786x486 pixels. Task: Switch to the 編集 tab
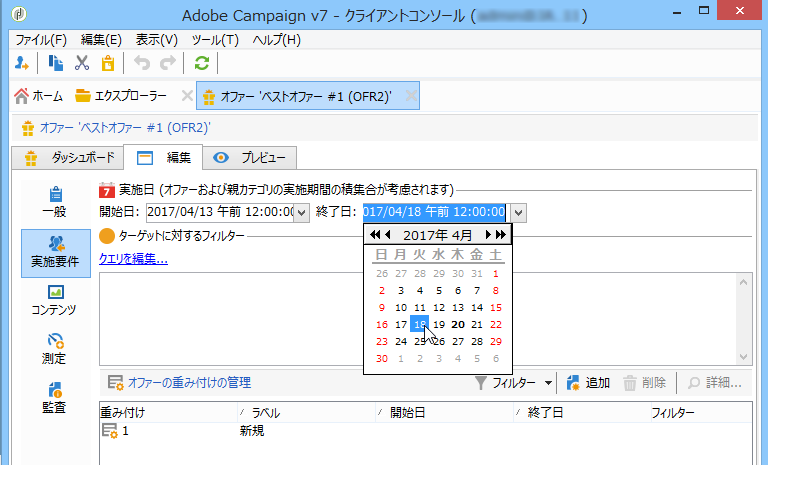(x=163, y=158)
